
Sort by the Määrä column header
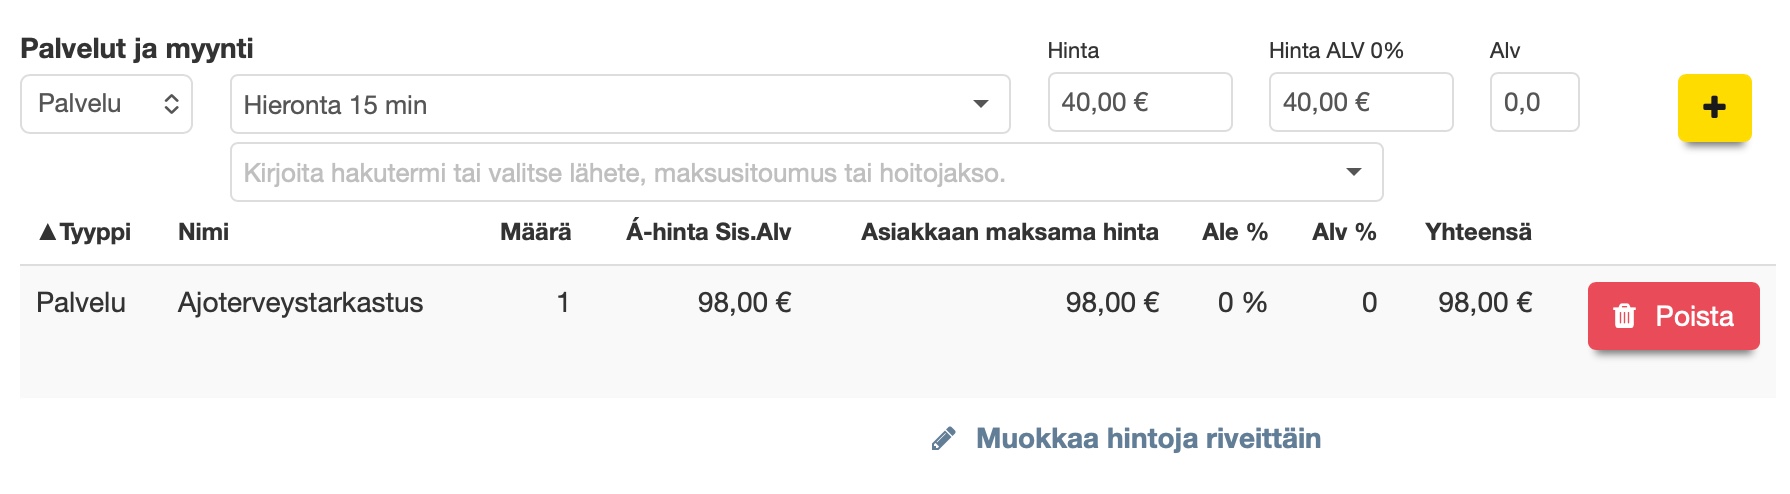pyautogui.click(x=535, y=232)
